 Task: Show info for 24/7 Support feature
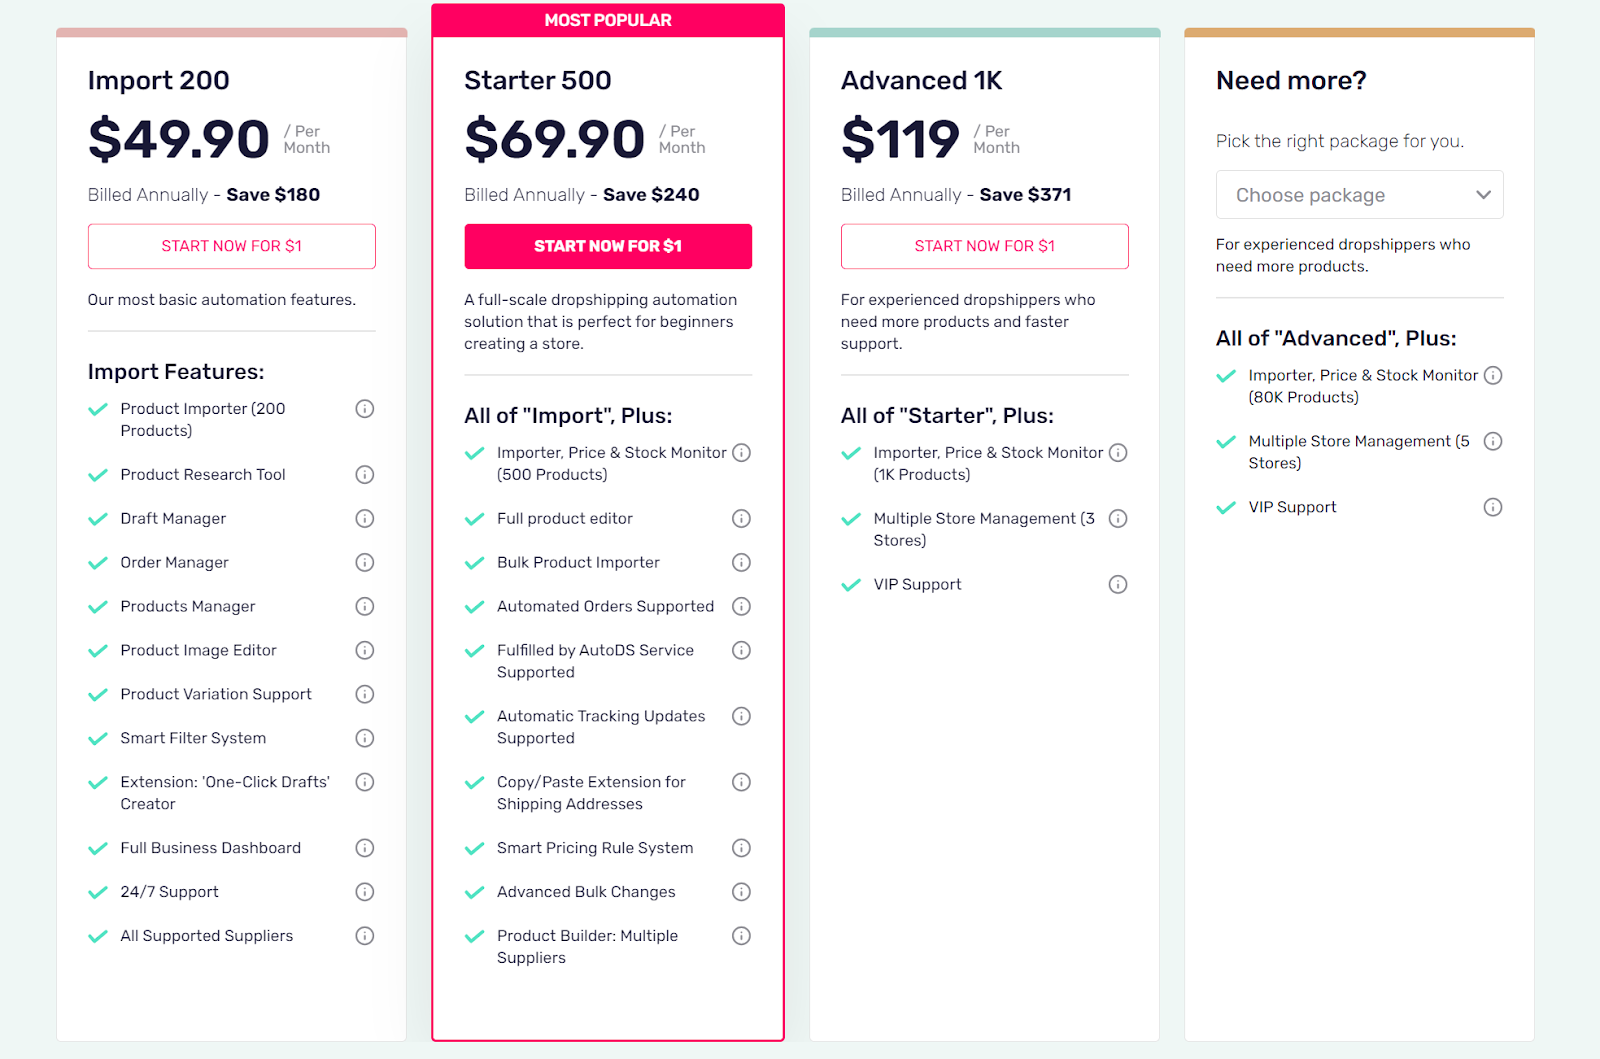365,892
